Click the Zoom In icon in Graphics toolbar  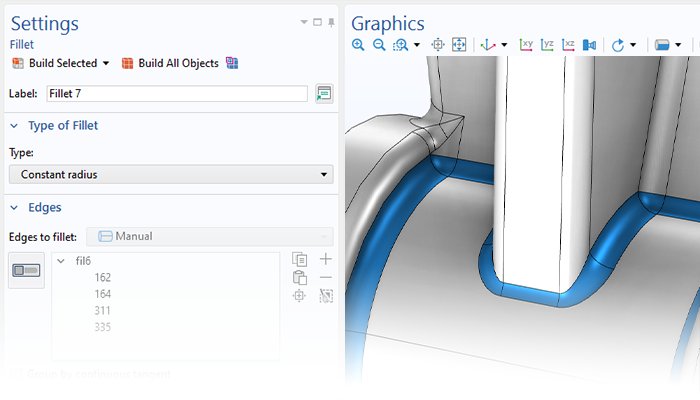[x=358, y=45]
